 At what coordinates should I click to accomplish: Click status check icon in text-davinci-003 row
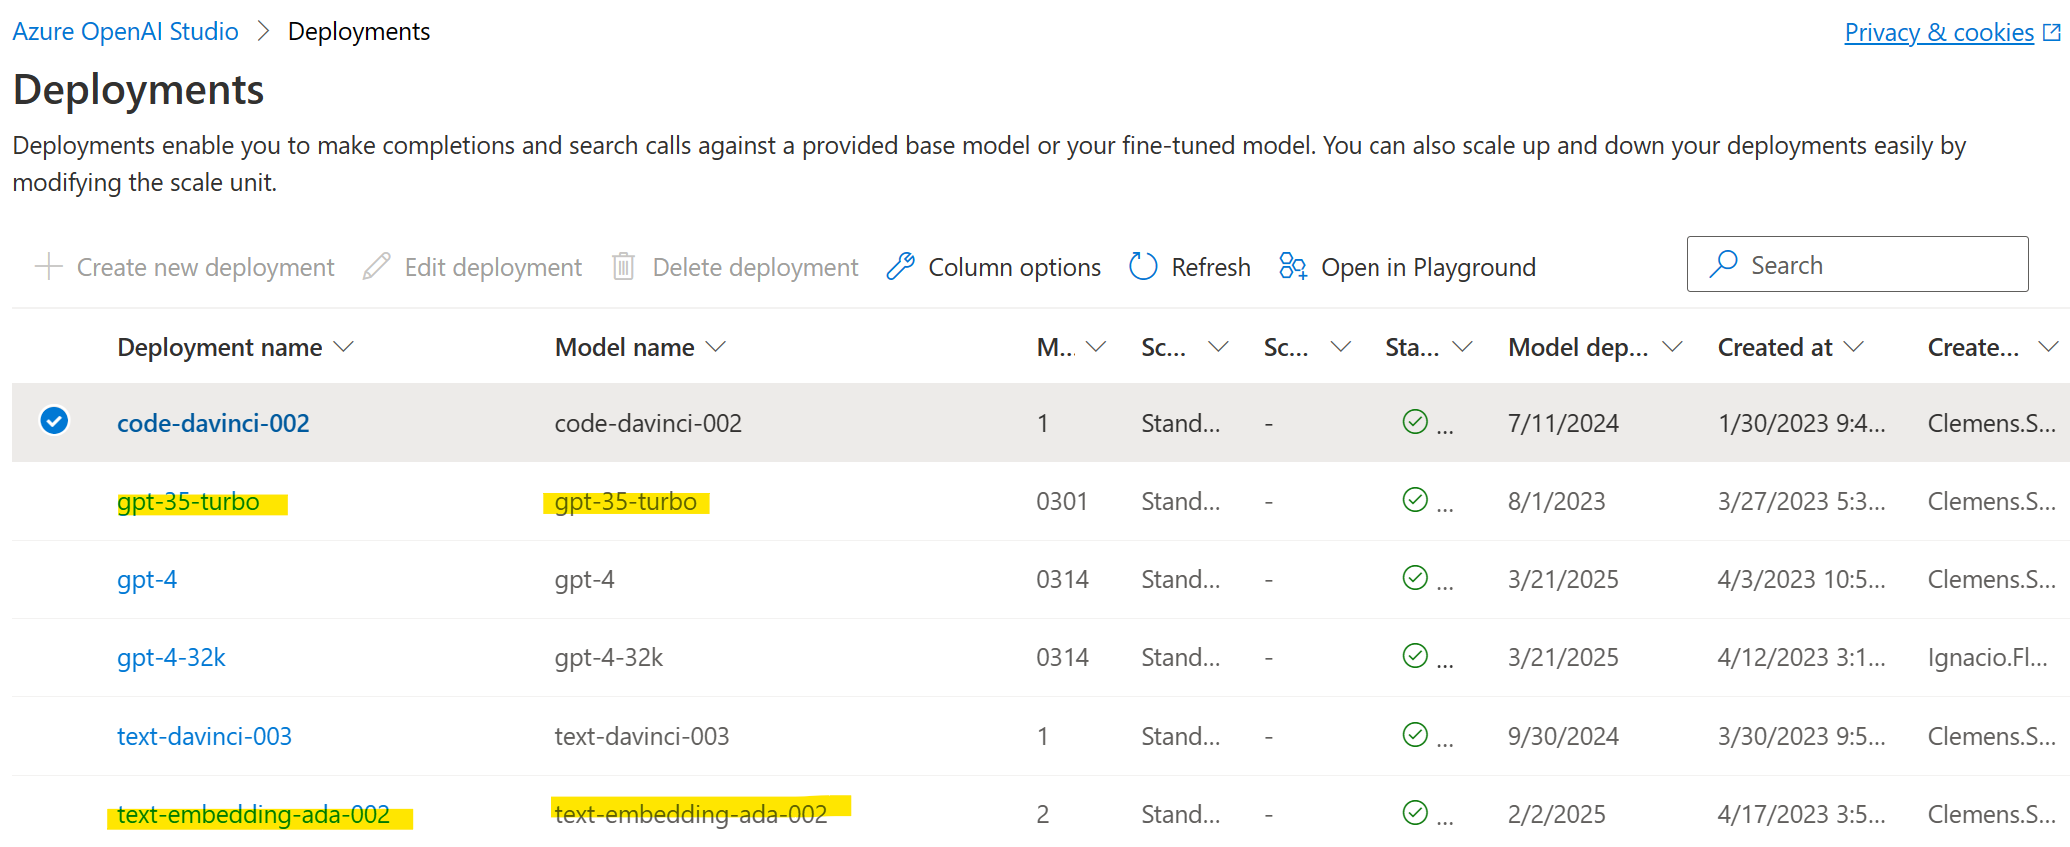[x=1415, y=735]
